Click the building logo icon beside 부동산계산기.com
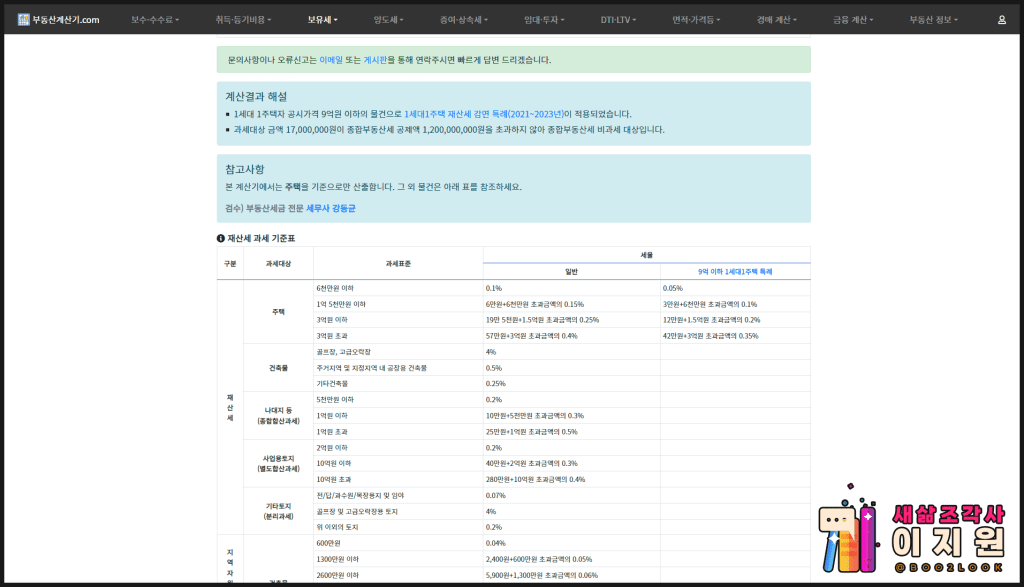The width and height of the screenshot is (1024, 587). [21, 19]
